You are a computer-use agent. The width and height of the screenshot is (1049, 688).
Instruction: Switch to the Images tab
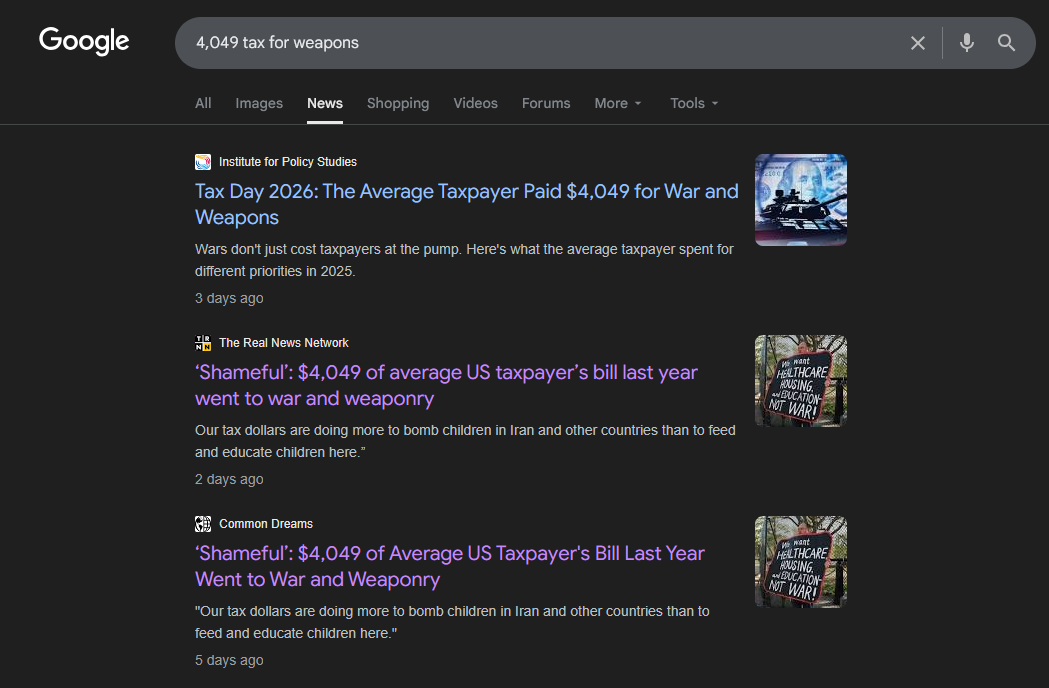pyautogui.click(x=259, y=103)
